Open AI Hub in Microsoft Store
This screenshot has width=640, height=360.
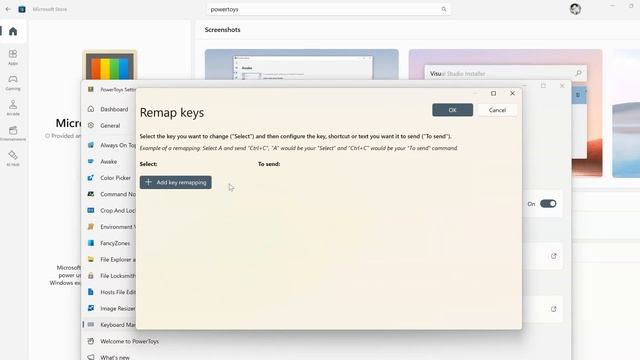(13, 158)
